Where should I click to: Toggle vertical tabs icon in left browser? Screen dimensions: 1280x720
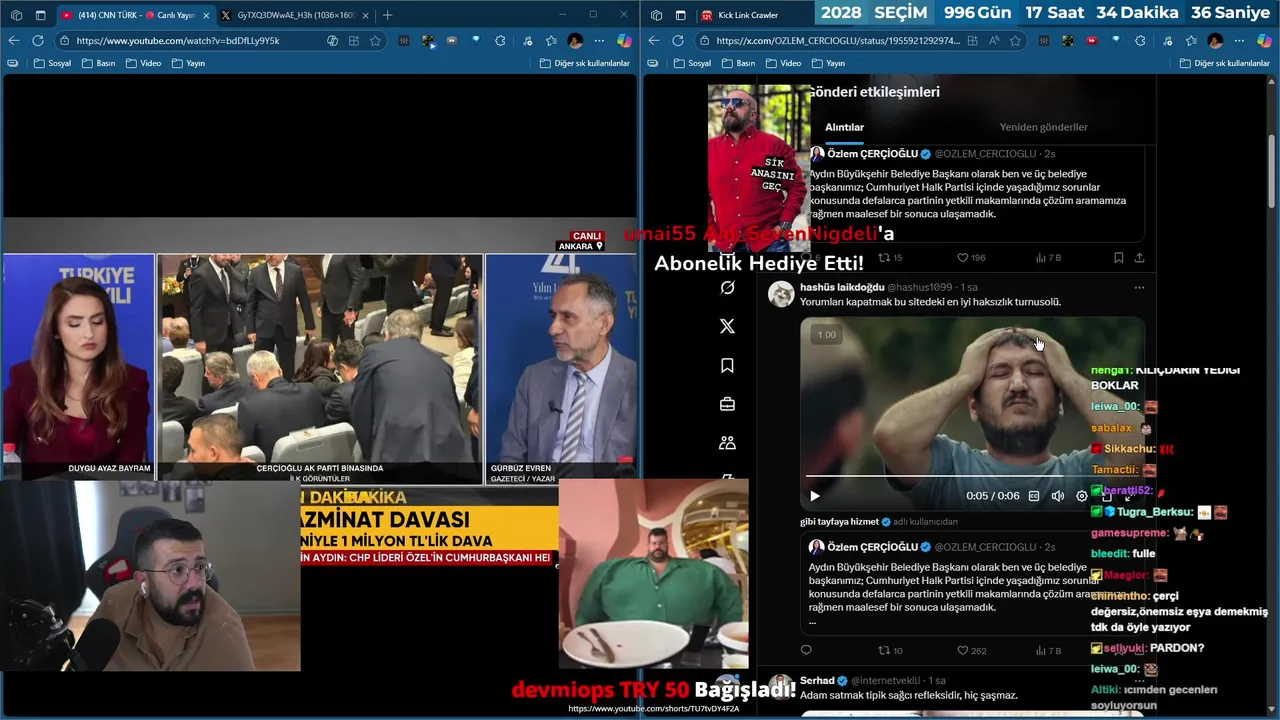click(x=40, y=15)
